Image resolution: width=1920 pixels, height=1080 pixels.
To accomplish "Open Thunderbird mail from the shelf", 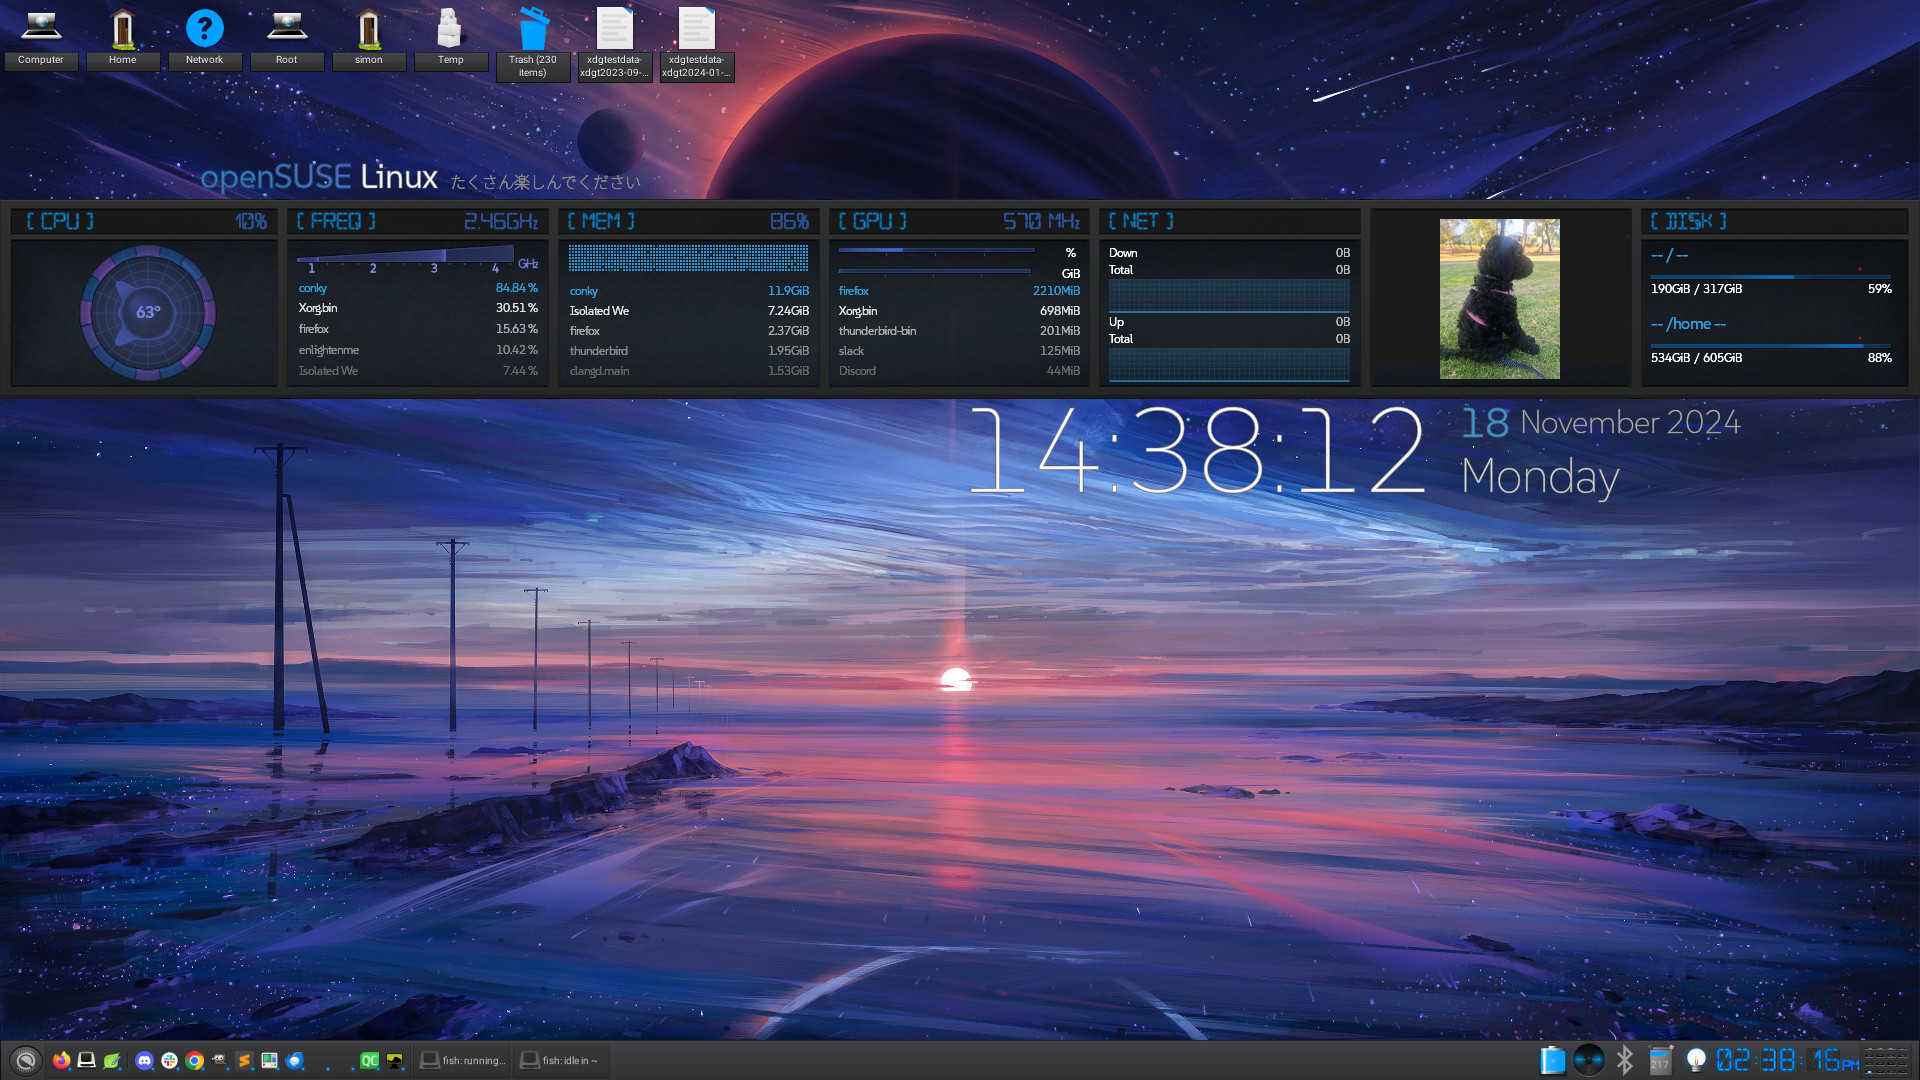I will click(294, 1060).
